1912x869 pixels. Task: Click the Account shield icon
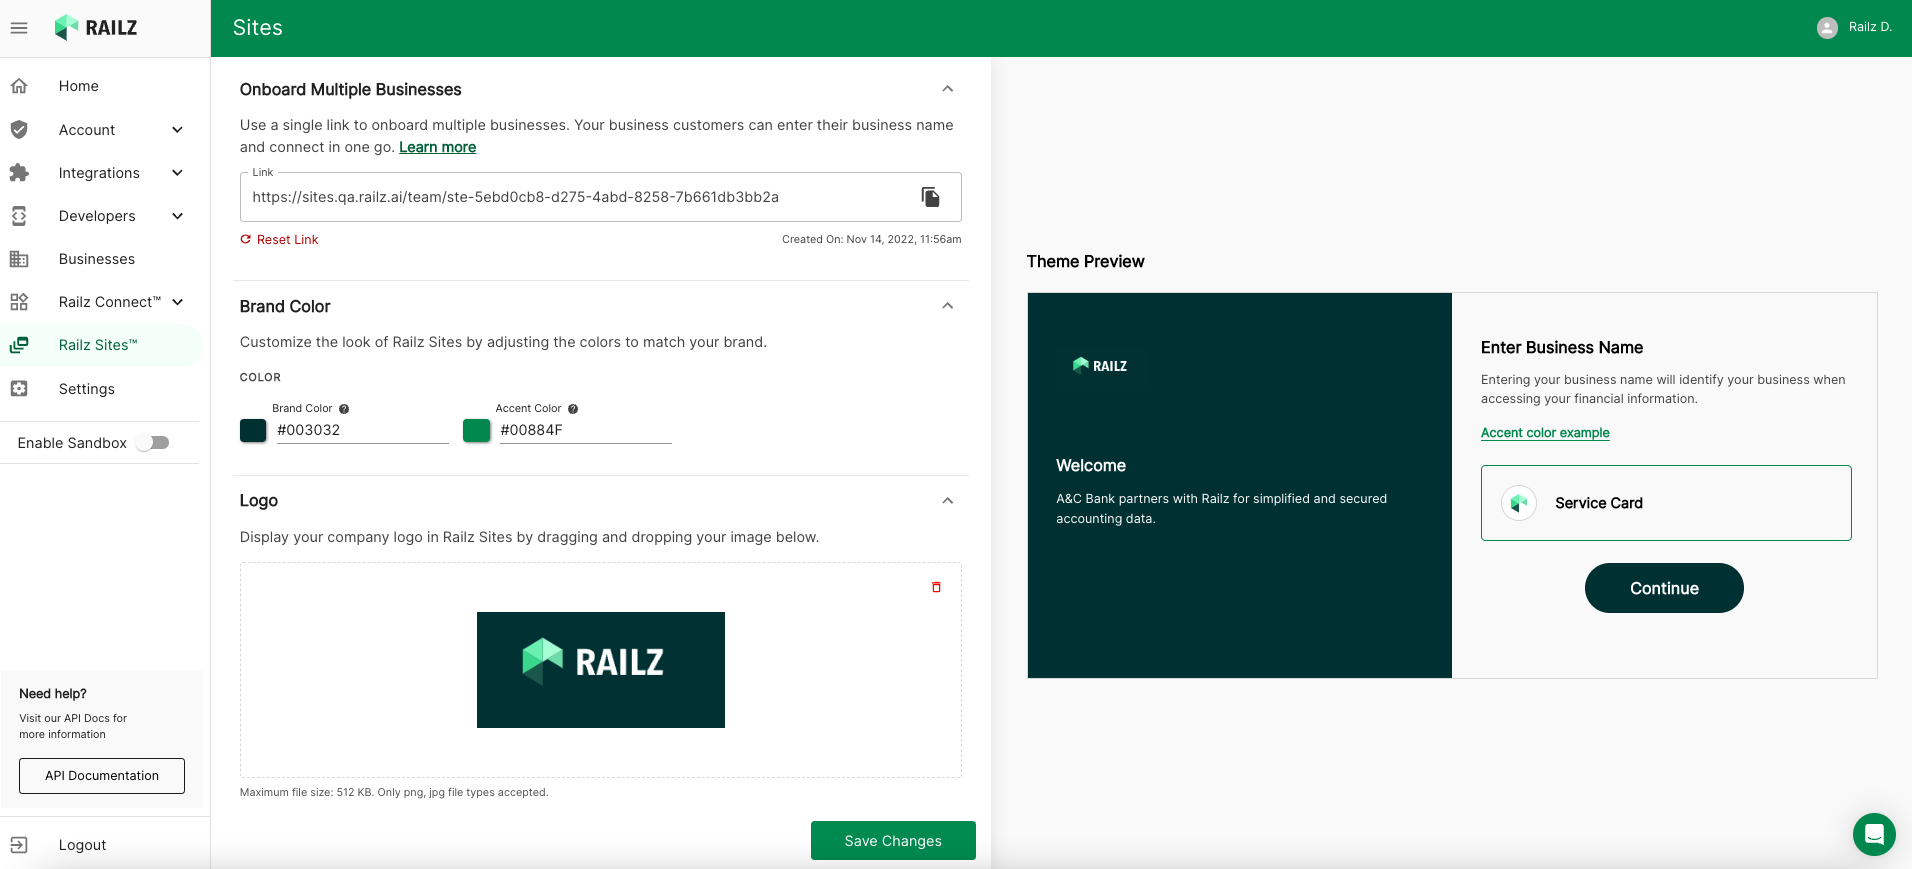19,130
